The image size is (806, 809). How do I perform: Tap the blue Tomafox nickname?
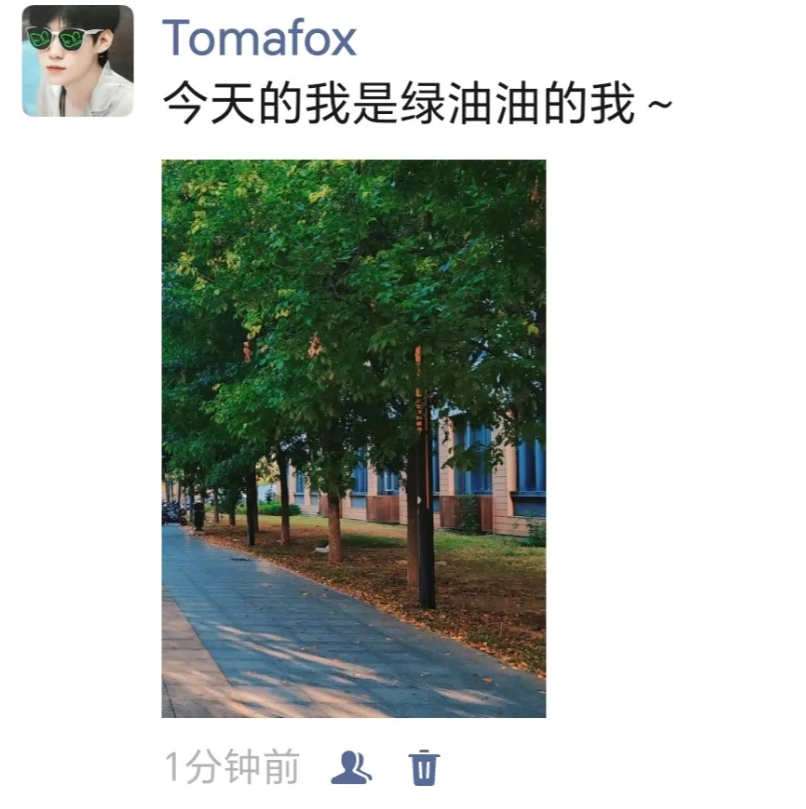coord(259,37)
